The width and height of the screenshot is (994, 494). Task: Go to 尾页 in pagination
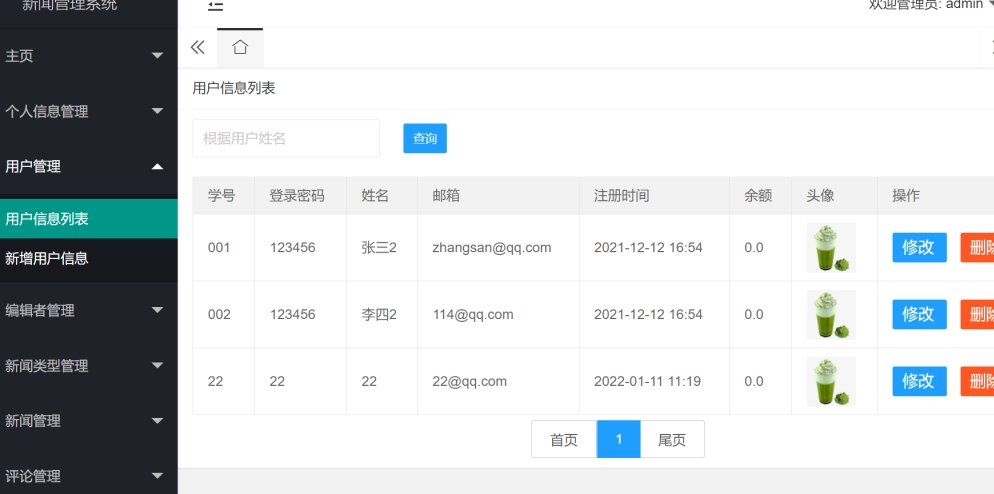pos(672,439)
